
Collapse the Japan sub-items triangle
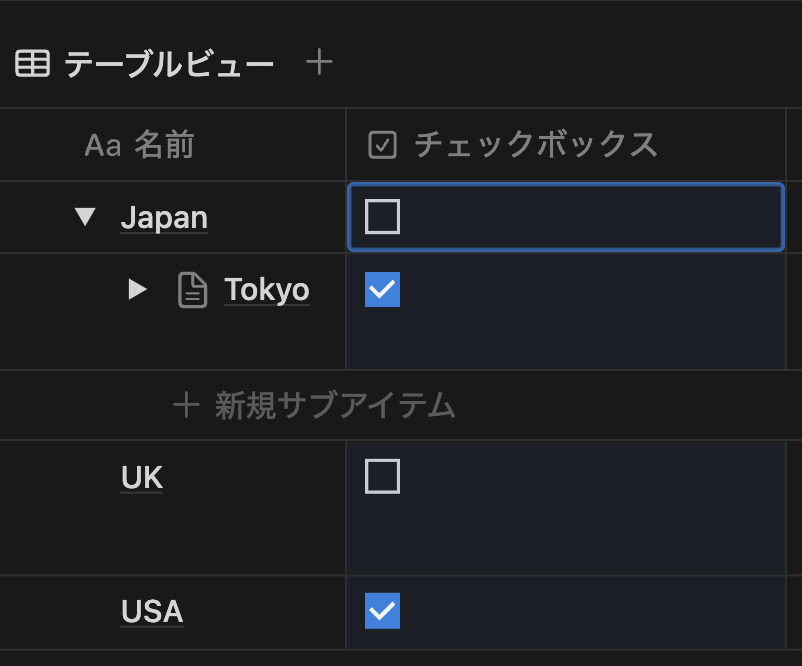[85, 217]
